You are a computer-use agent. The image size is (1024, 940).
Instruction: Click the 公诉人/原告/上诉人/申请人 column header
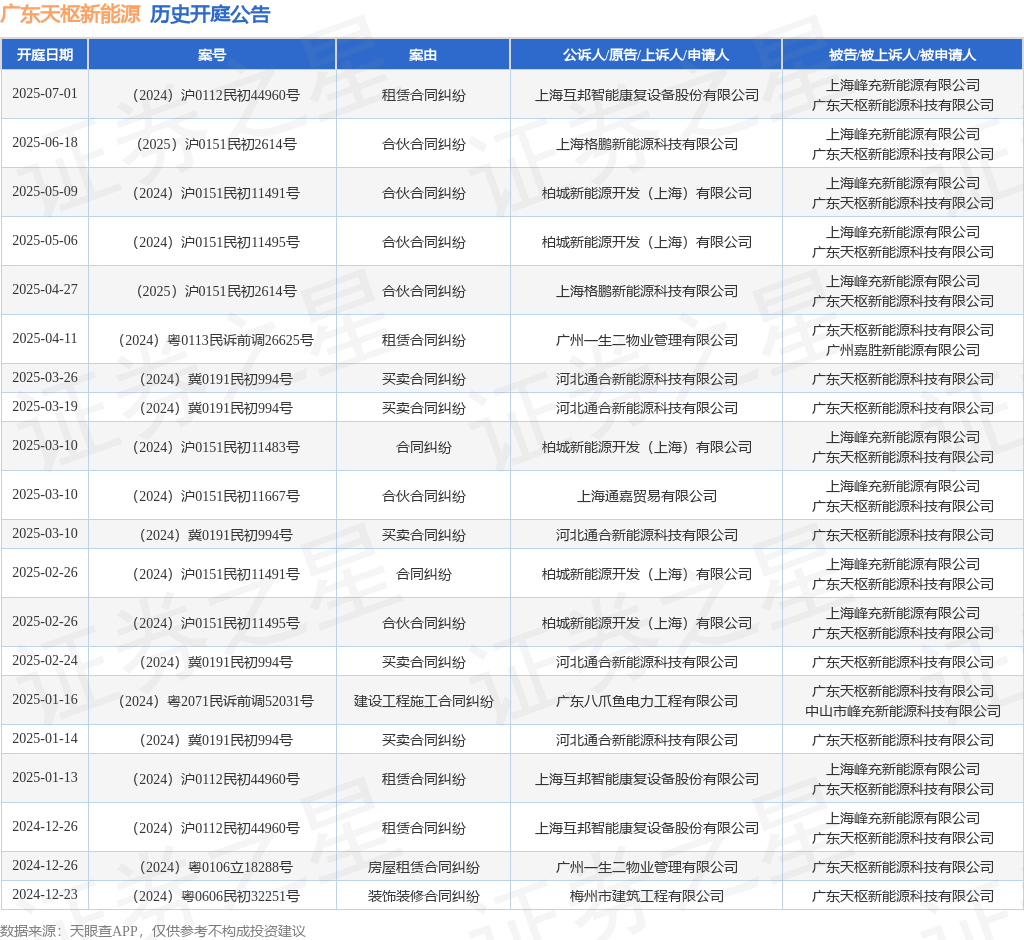[646, 55]
